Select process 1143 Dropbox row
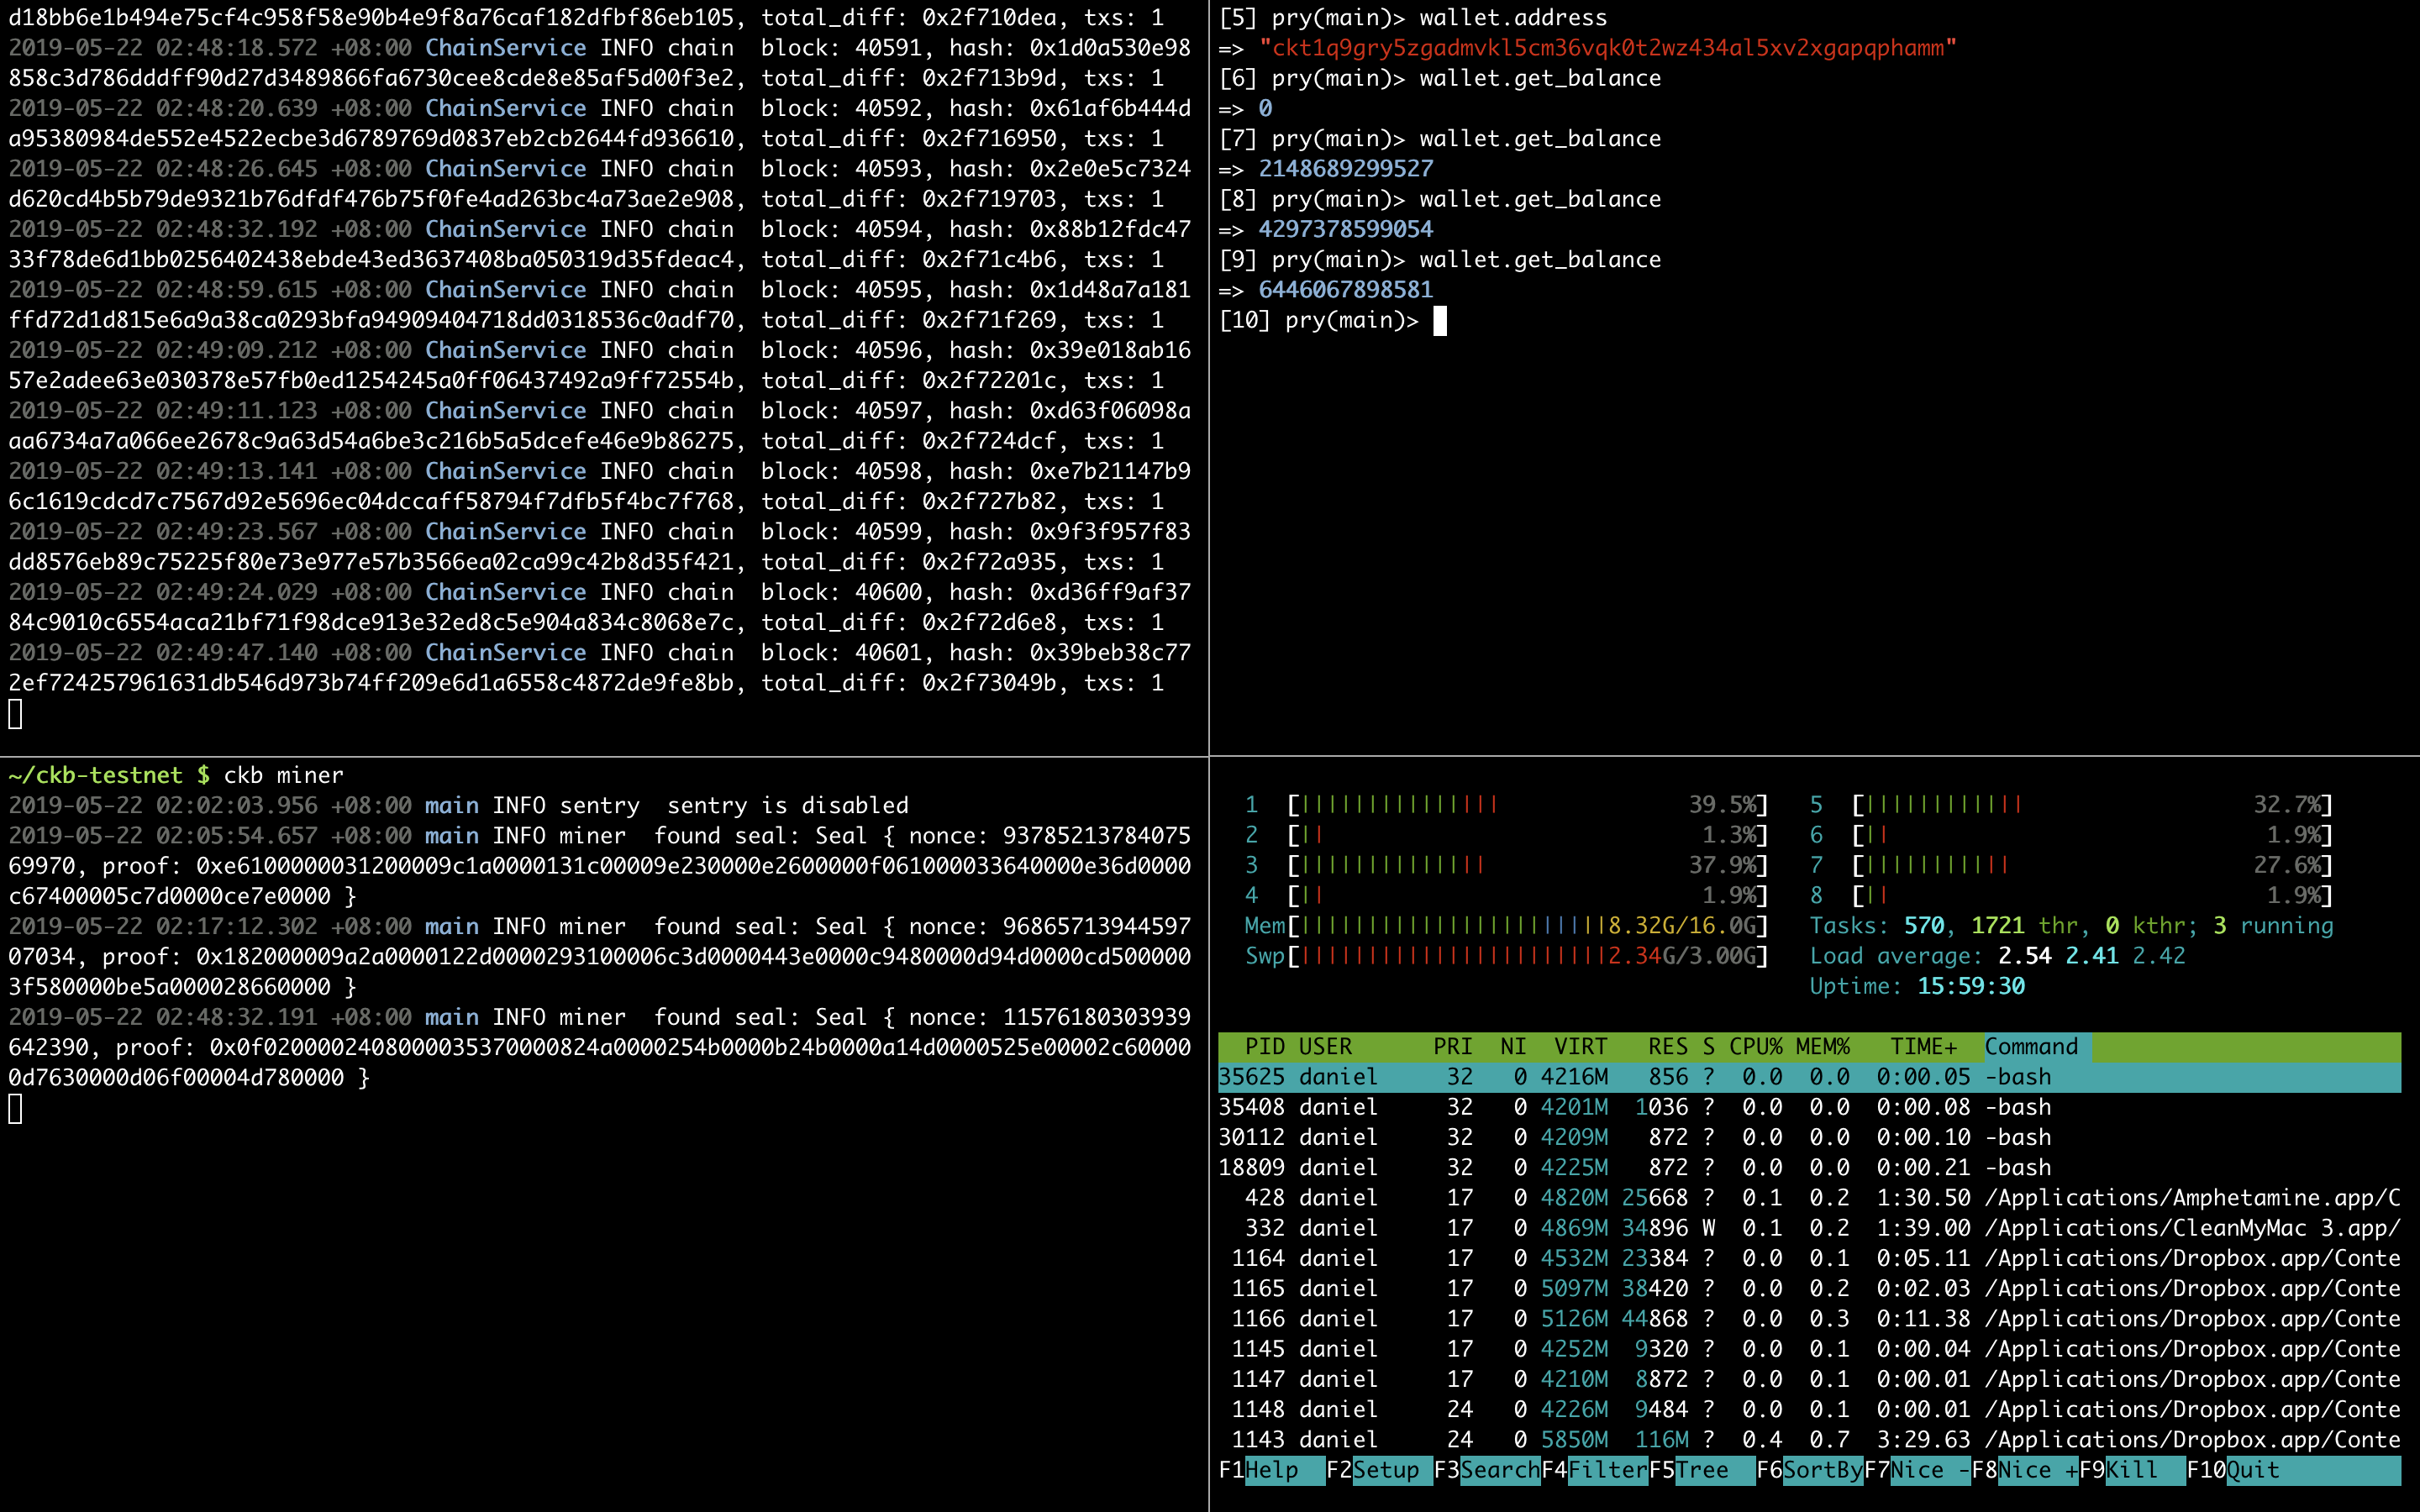Viewport: 2420px width, 1512px height. [x=1809, y=1440]
